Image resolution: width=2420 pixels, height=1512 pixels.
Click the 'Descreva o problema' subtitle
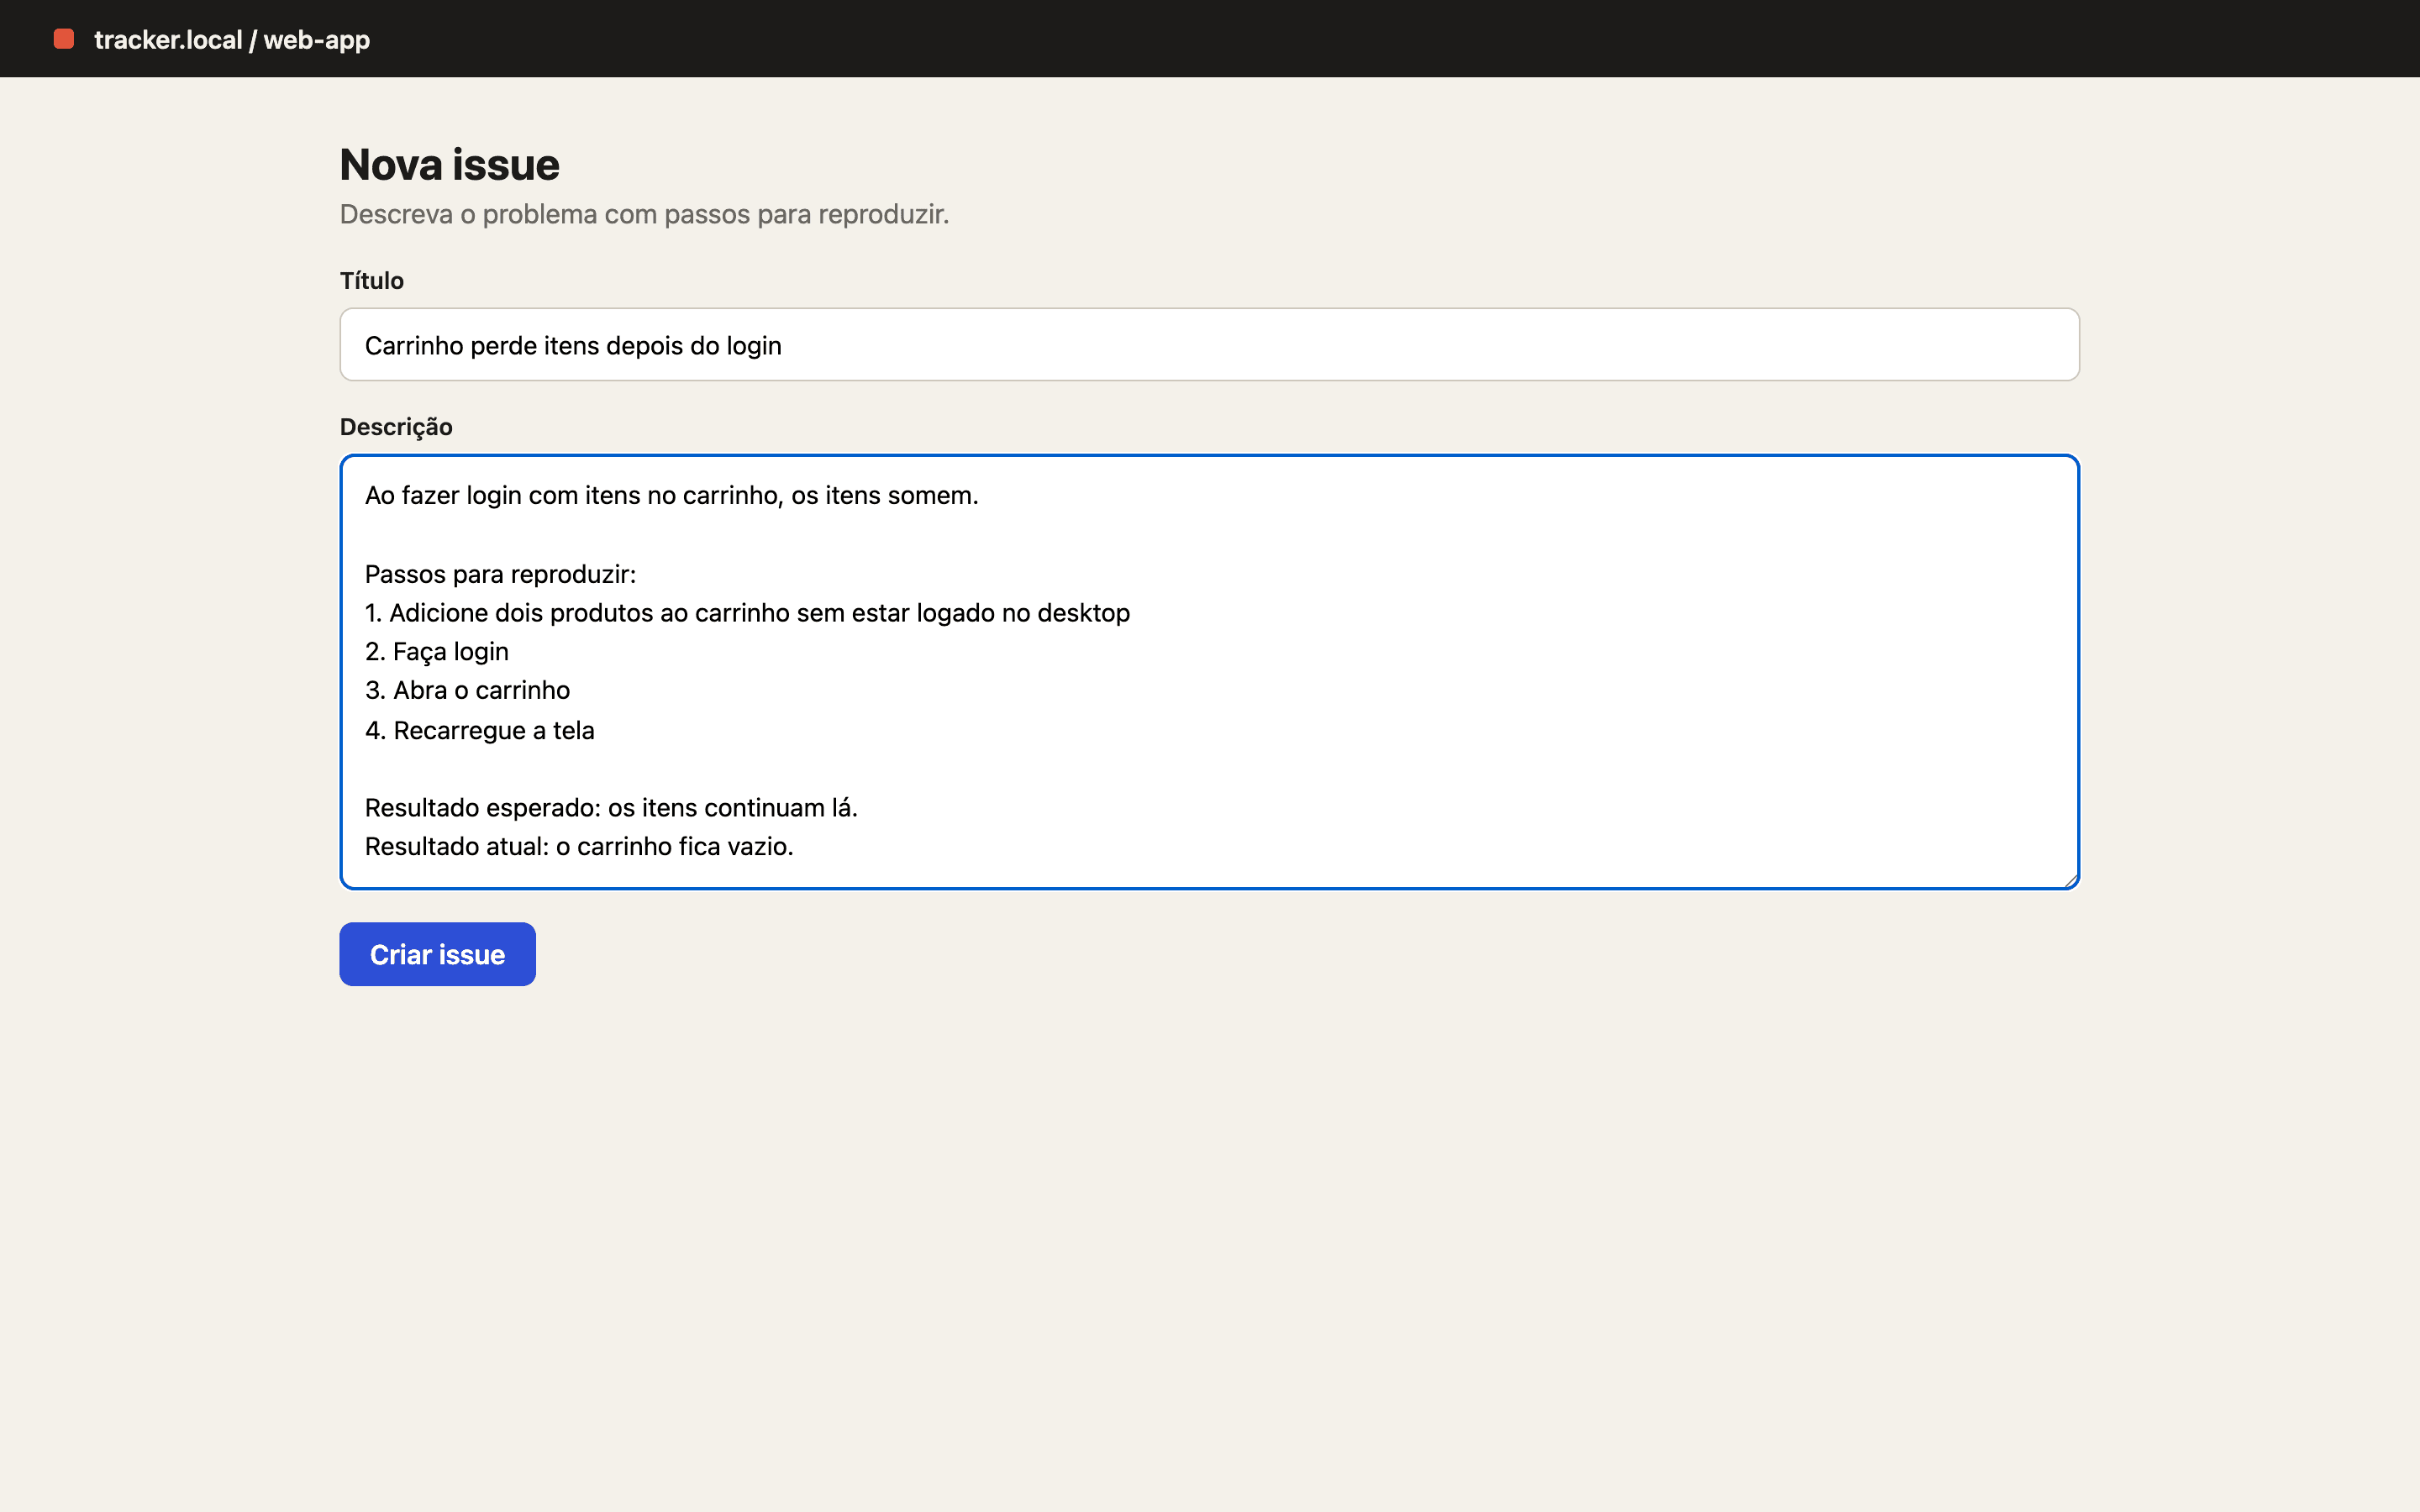[x=644, y=214]
